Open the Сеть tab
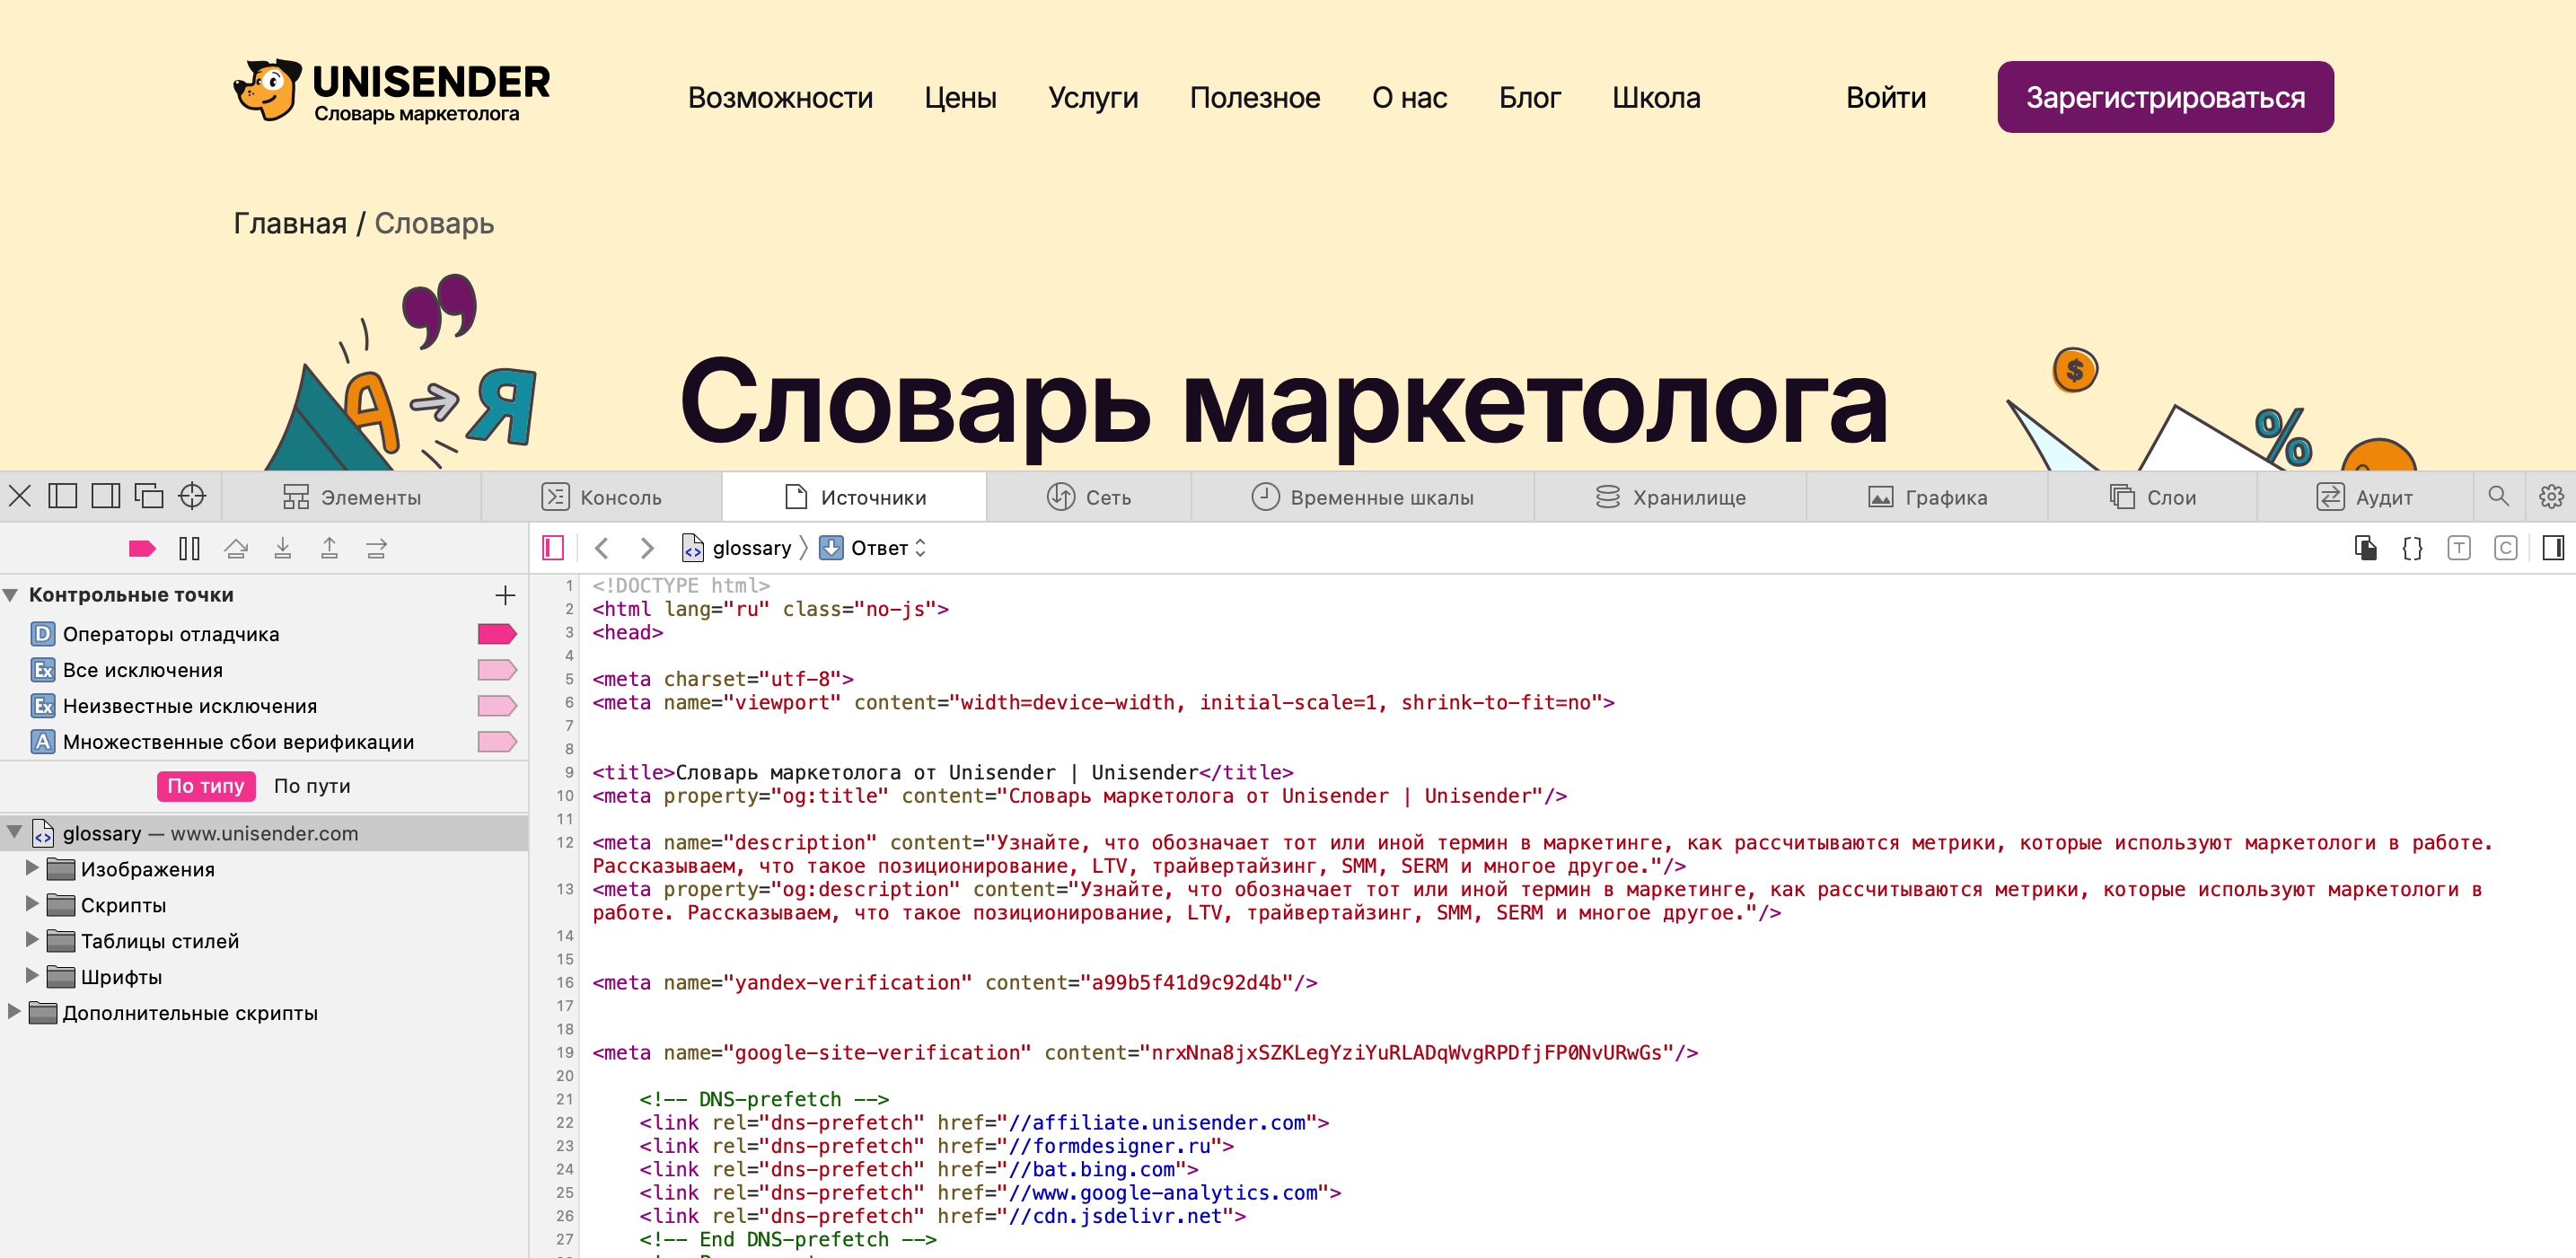Screen dimensions: 2576x1258 point(1089,497)
